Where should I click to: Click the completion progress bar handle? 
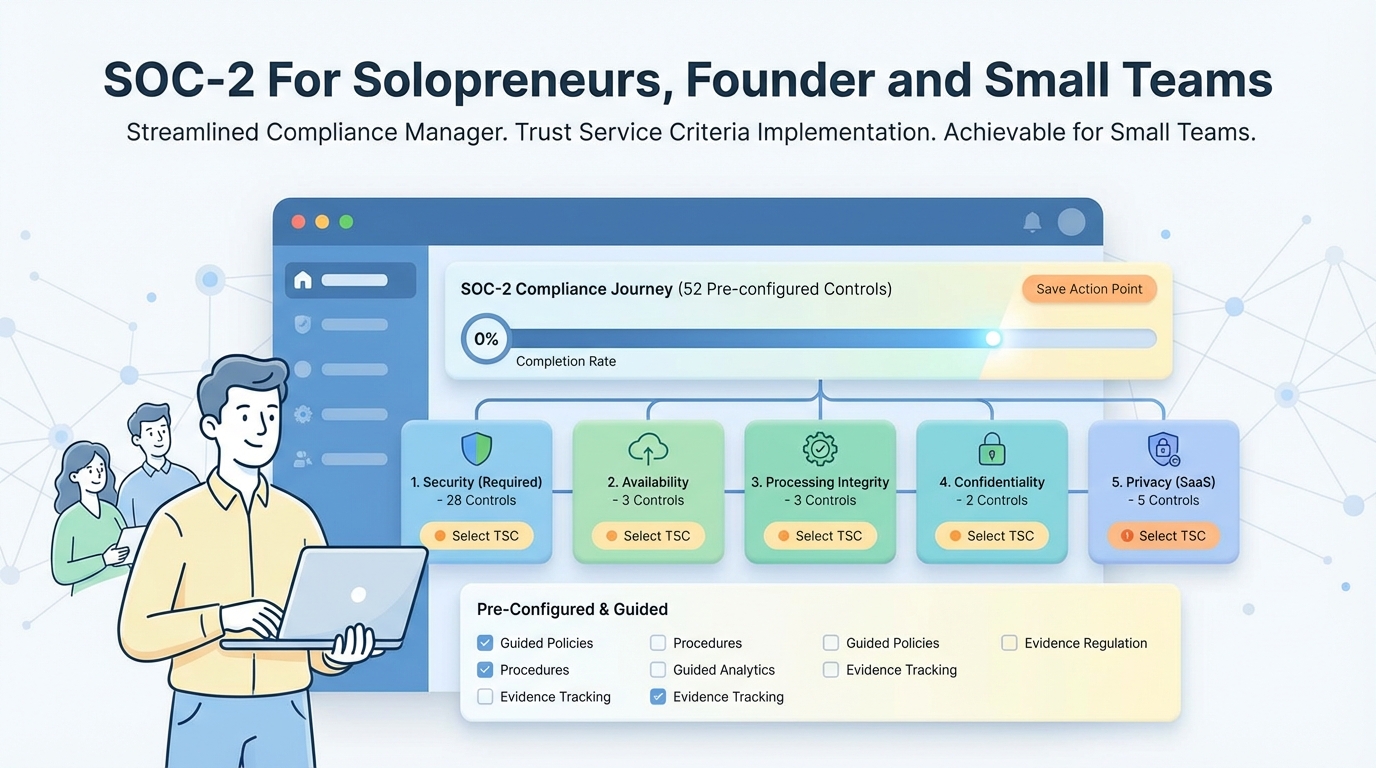click(993, 339)
